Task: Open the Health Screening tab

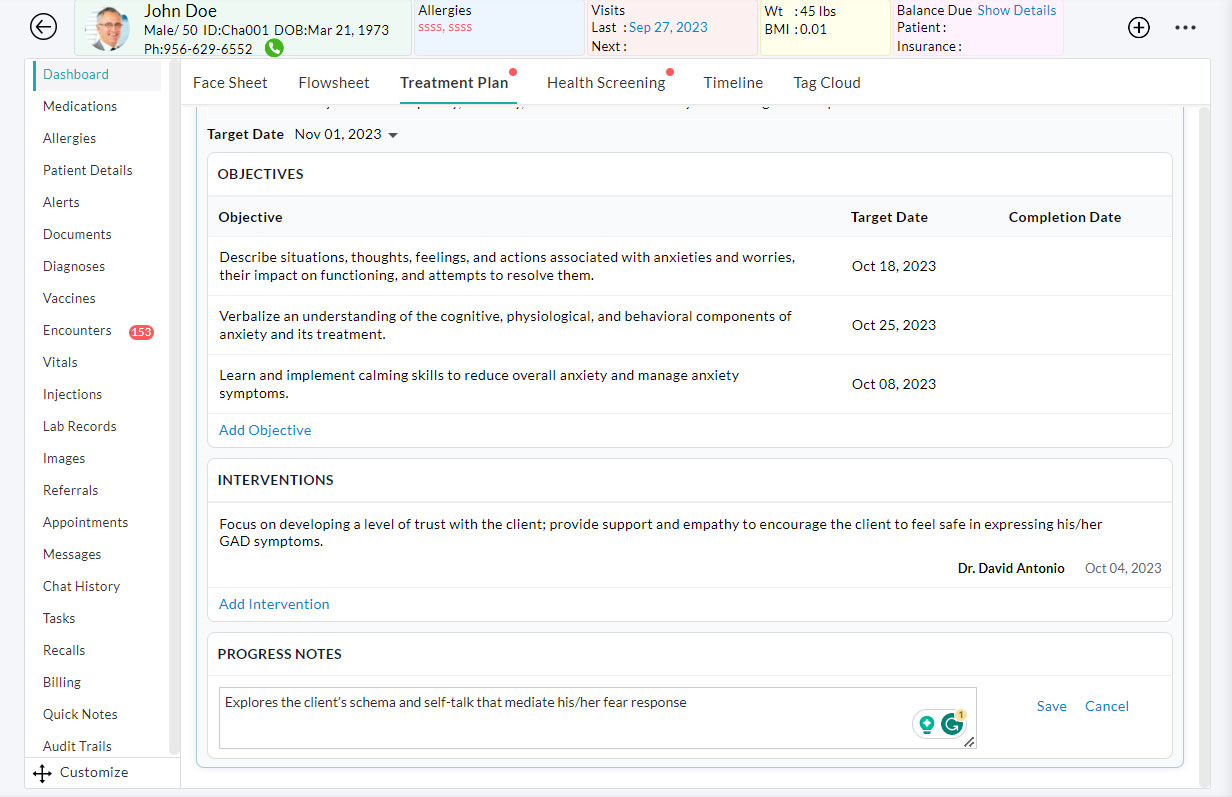Action: (x=605, y=83)
